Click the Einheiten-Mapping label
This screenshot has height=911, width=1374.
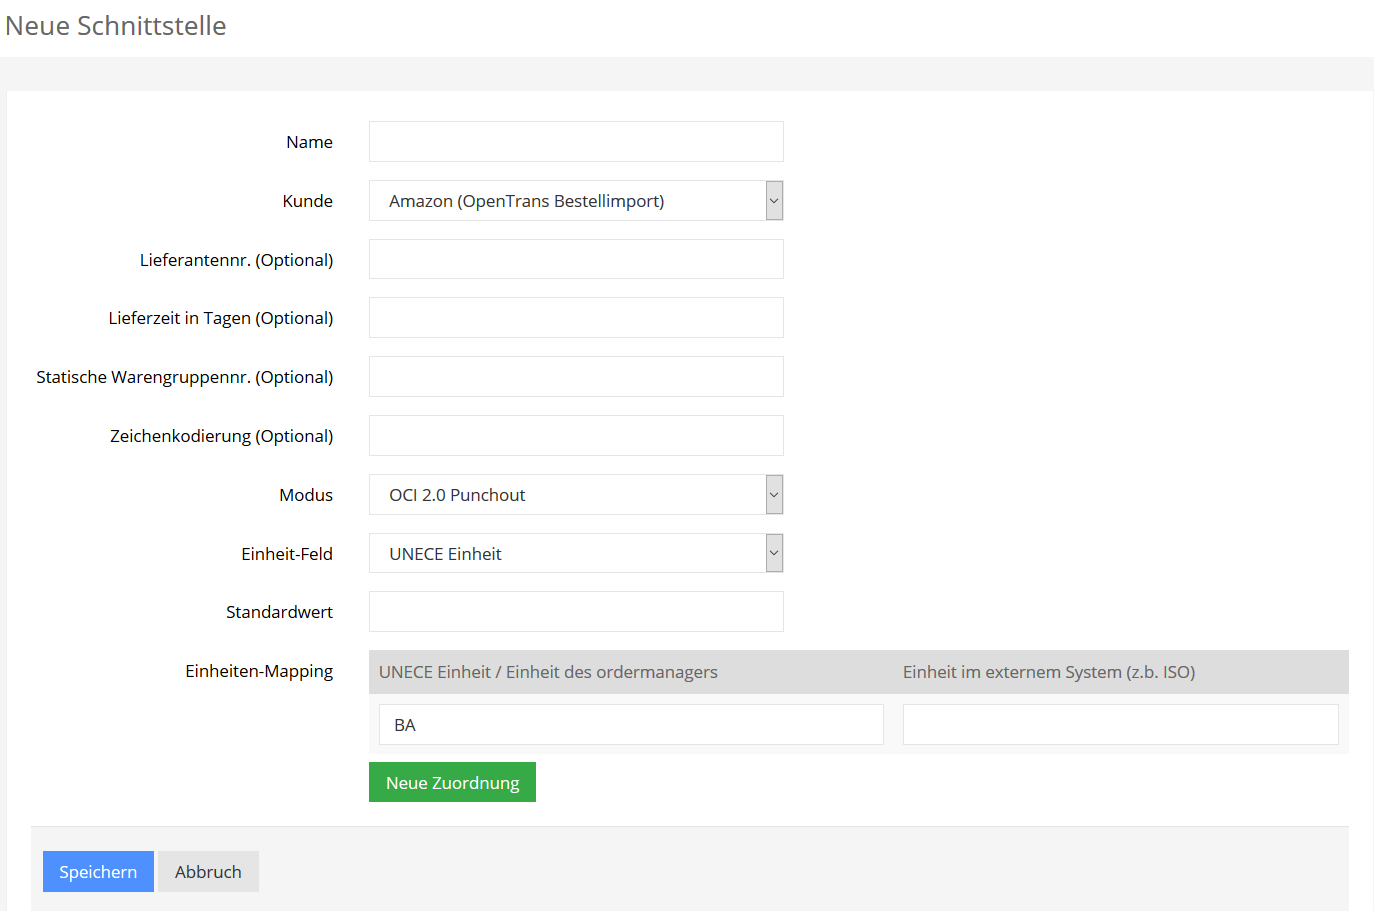[x=259, y=671]
